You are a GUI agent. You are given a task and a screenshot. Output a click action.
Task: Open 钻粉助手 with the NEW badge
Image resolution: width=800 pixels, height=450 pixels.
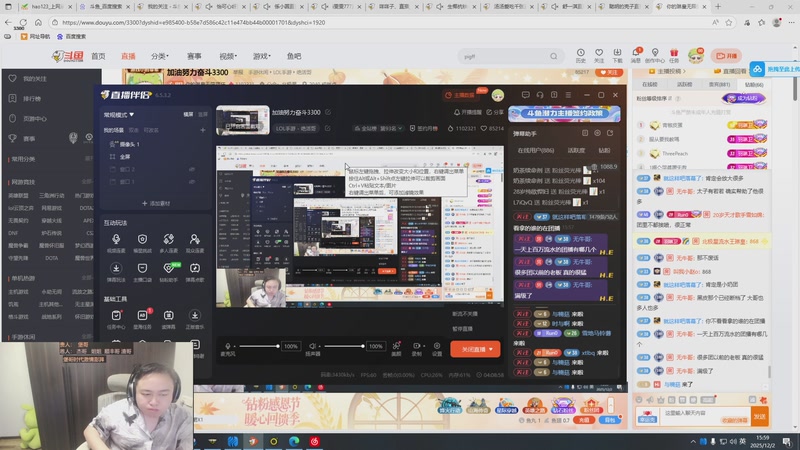tap(168, 271)
